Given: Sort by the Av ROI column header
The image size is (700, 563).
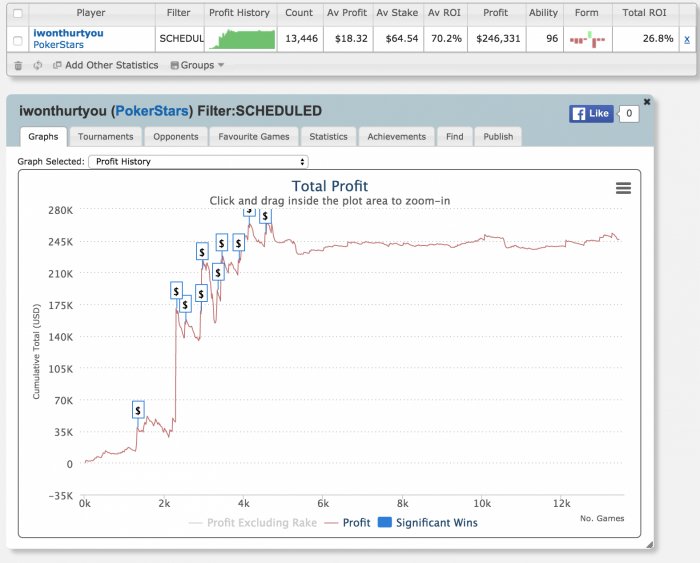Looking at the screenshot, I should coord(445,13).
